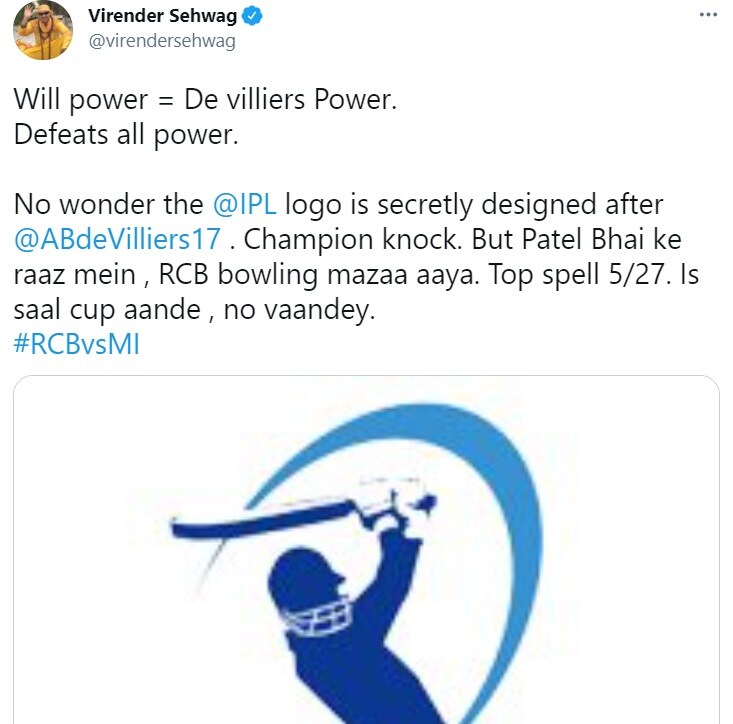Select the #RCBvsMI hashtag
The width and height of the screenshot is (733, 724).
pos(77,344)
